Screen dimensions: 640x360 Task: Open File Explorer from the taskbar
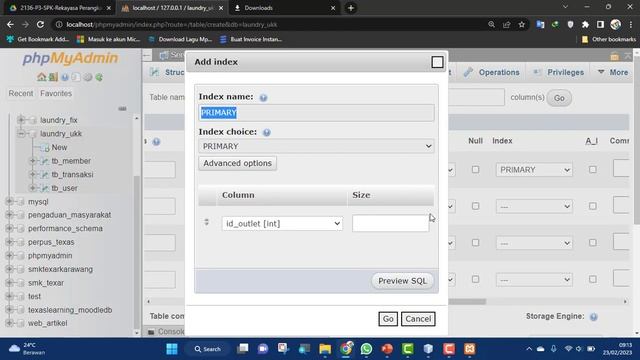[x=325, y=349]
